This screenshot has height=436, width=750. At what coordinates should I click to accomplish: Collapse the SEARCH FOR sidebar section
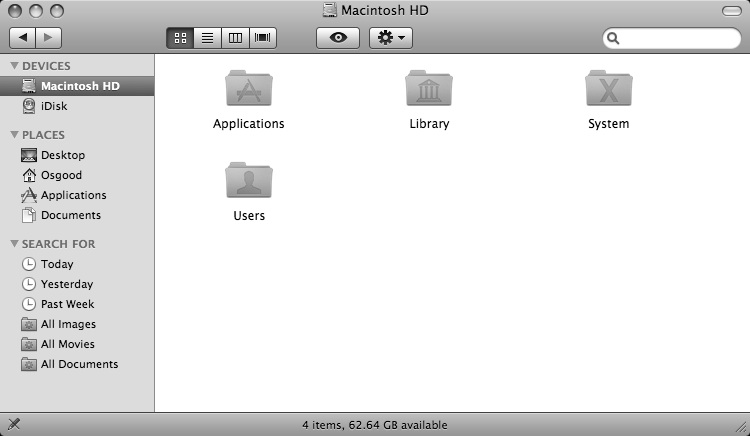(14, 244)
